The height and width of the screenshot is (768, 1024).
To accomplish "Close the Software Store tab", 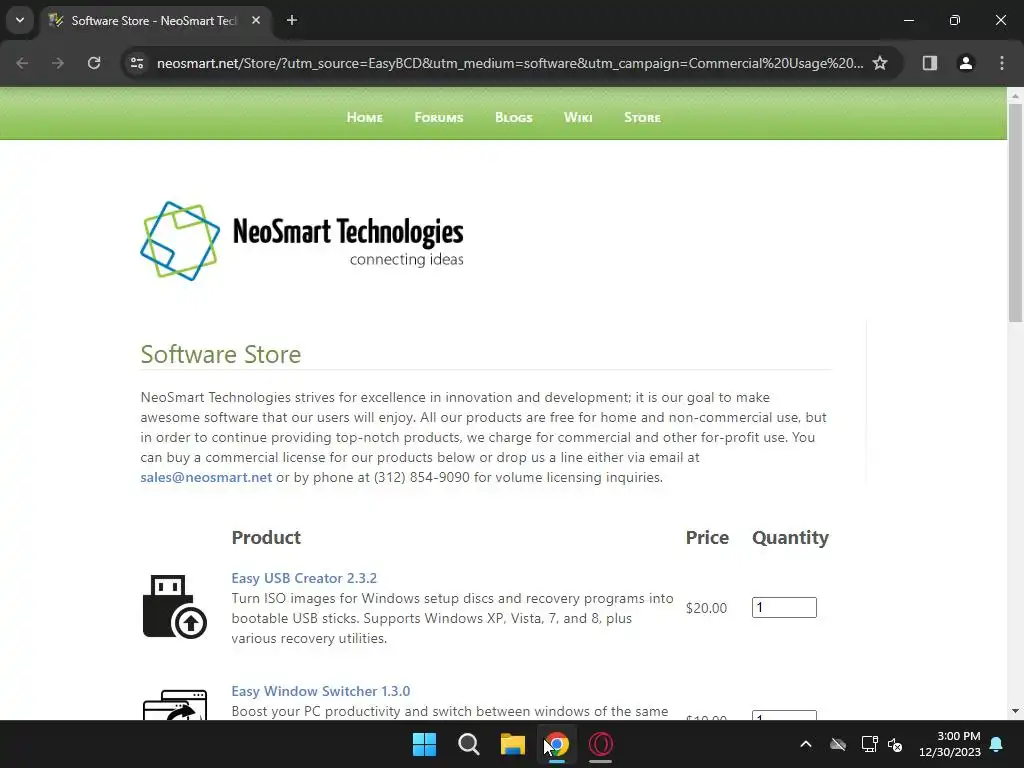I will 256,20.
